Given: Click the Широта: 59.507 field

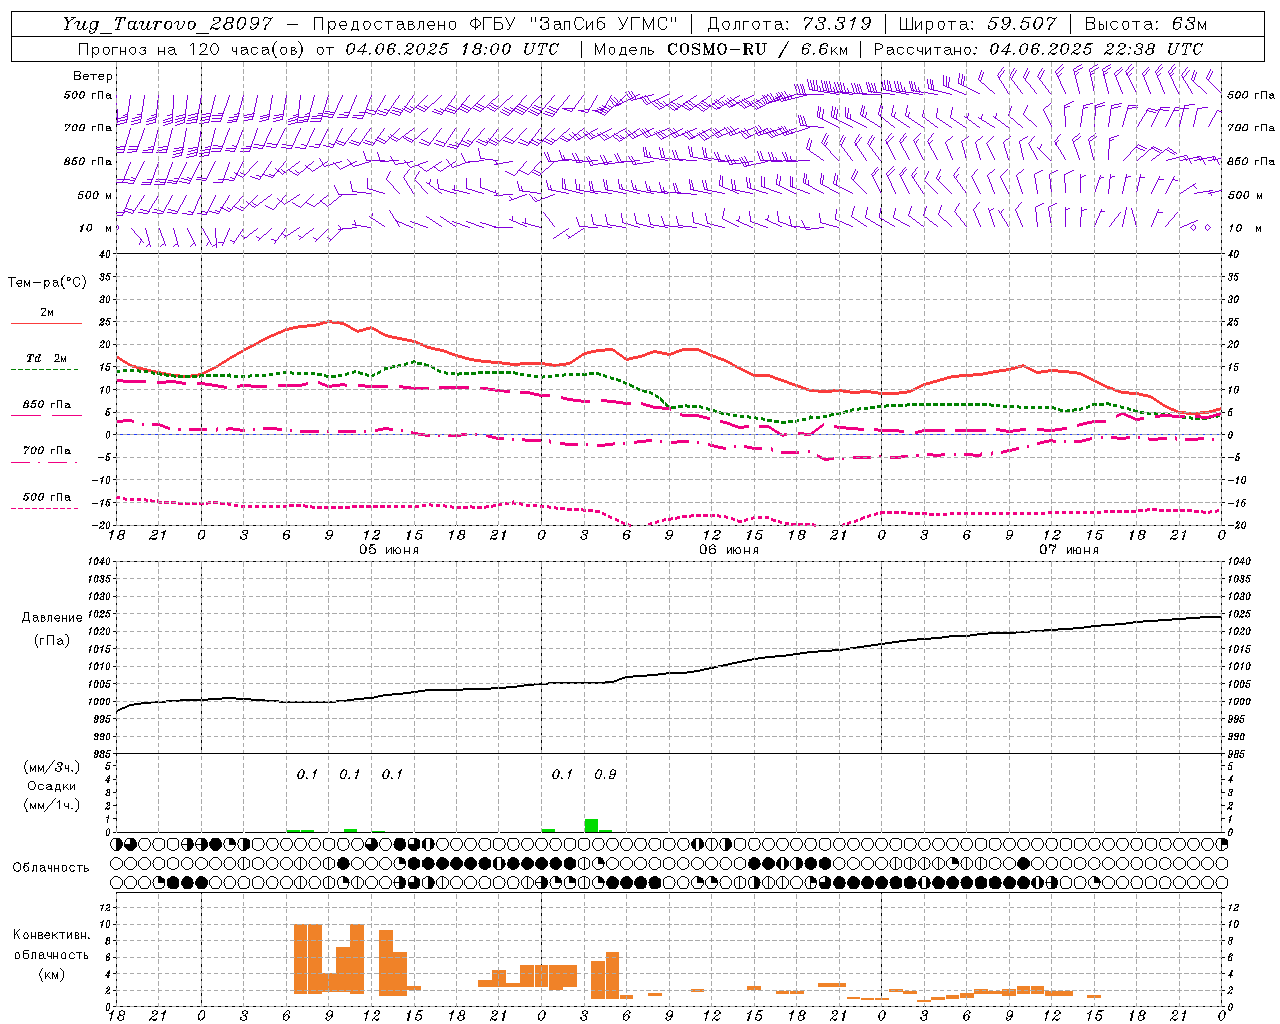Looking at the screenshot, I should 977,24.
